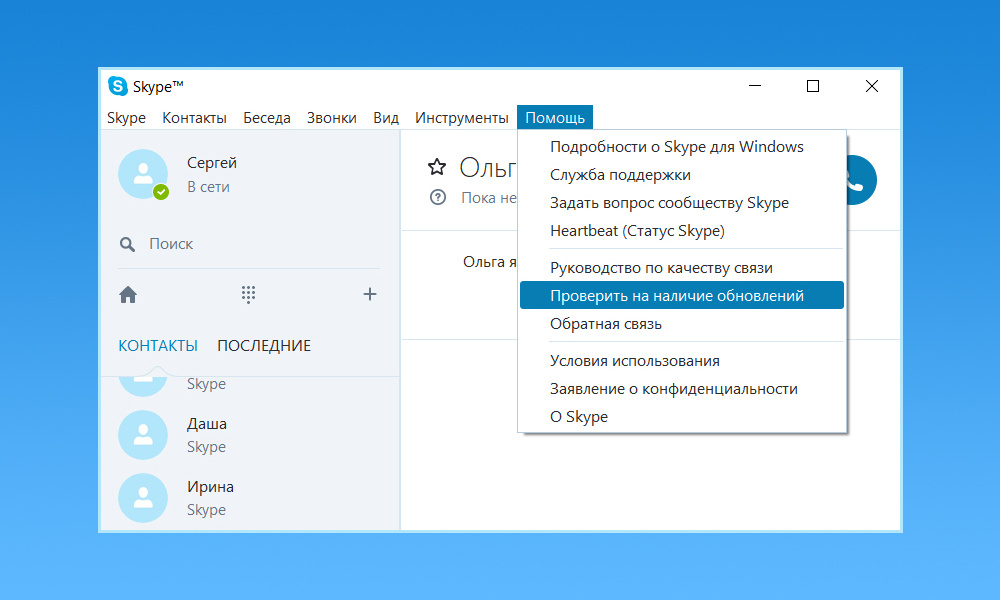Select Irina's contact avatar
The width and height of the screenshot is (1000, 600).
tap(143, 498)
